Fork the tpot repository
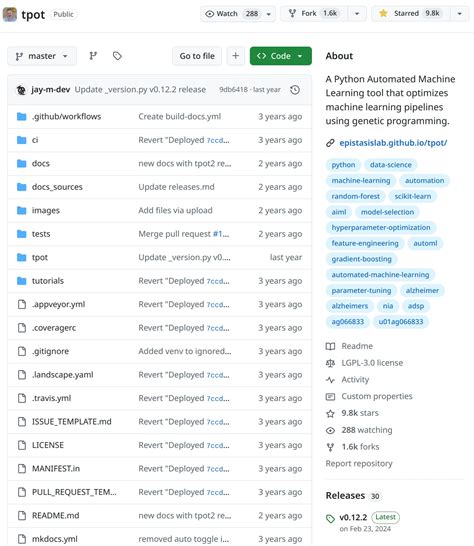Screen dimensions: 474x546 pyautogui.click(x=314, y=14)
